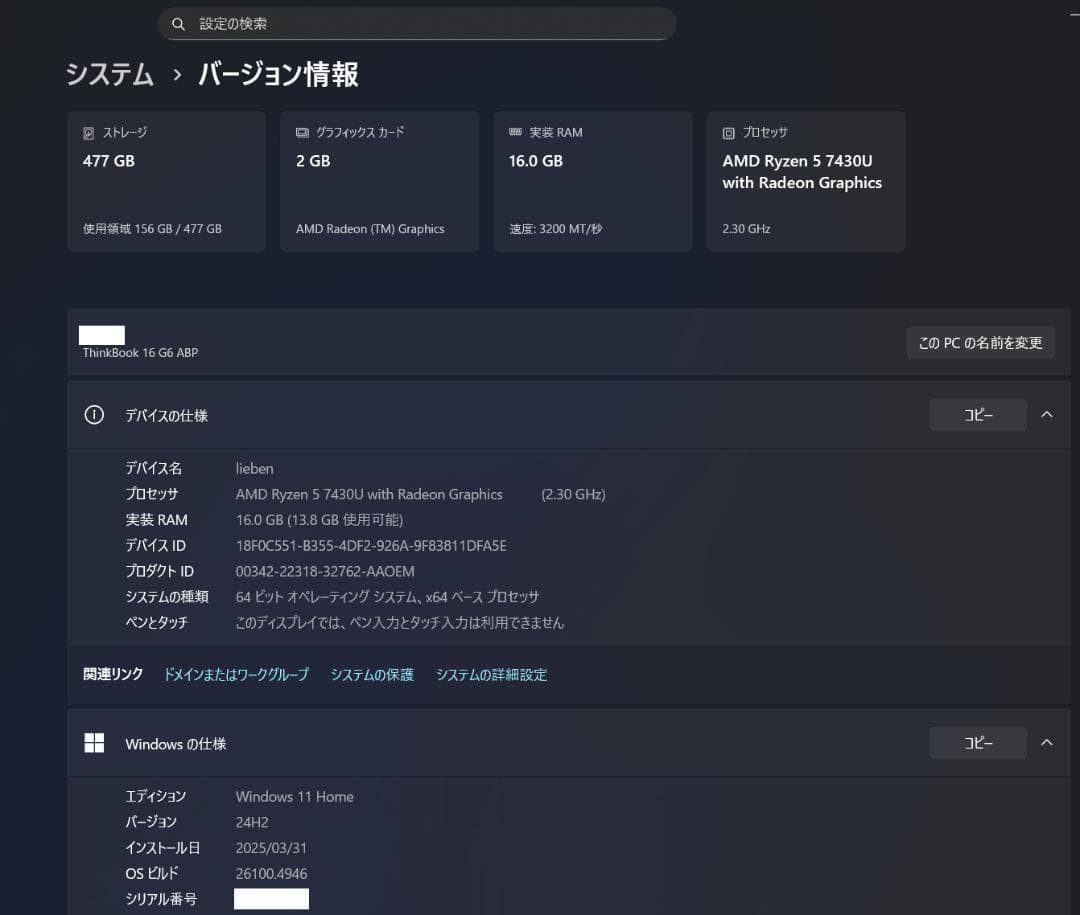
Task: Click the RAM icon on the 実装 RAM card
Action: click(515, 131)
